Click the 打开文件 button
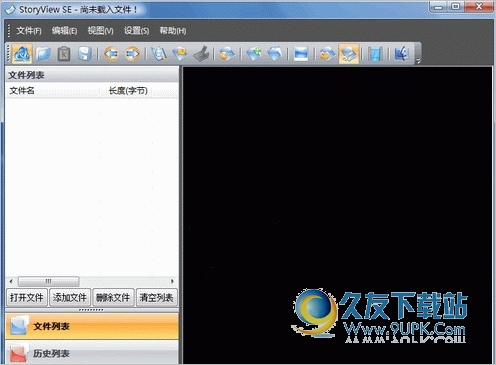This screenshot has width=496, height=365. pos(27,297)
